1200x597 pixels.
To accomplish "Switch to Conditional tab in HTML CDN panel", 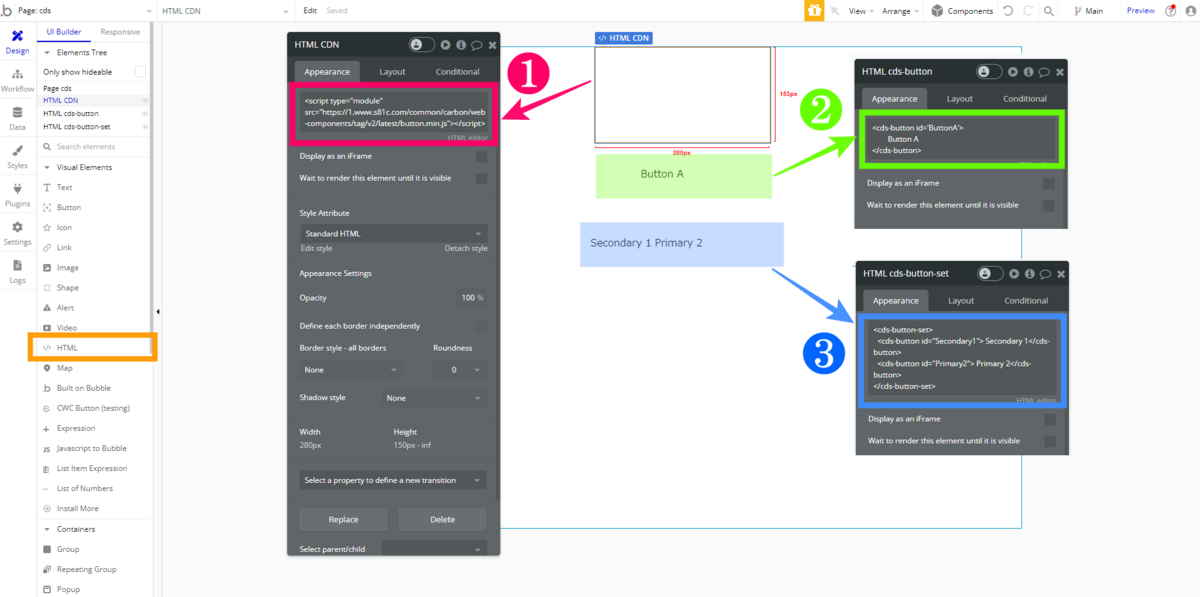I will 457,72.
